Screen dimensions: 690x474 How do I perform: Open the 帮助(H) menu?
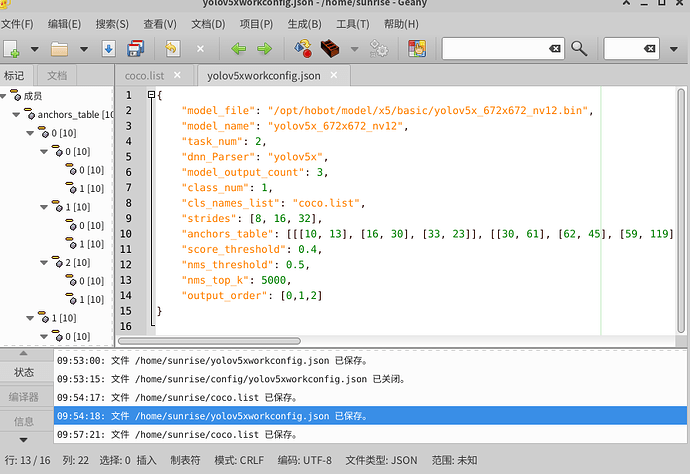click(401, 24)
